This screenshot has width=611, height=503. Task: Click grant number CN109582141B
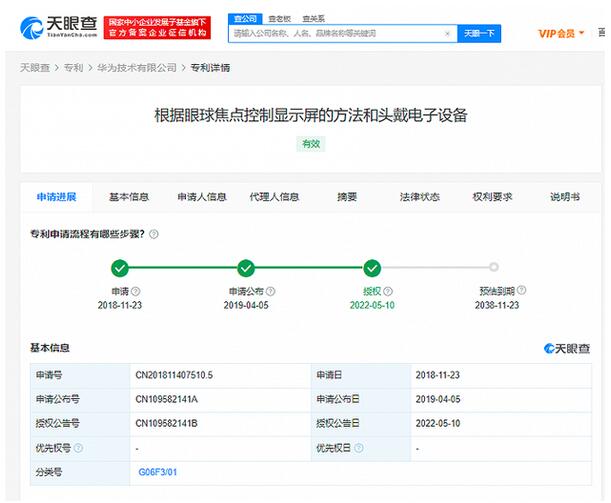pos(166,424)
